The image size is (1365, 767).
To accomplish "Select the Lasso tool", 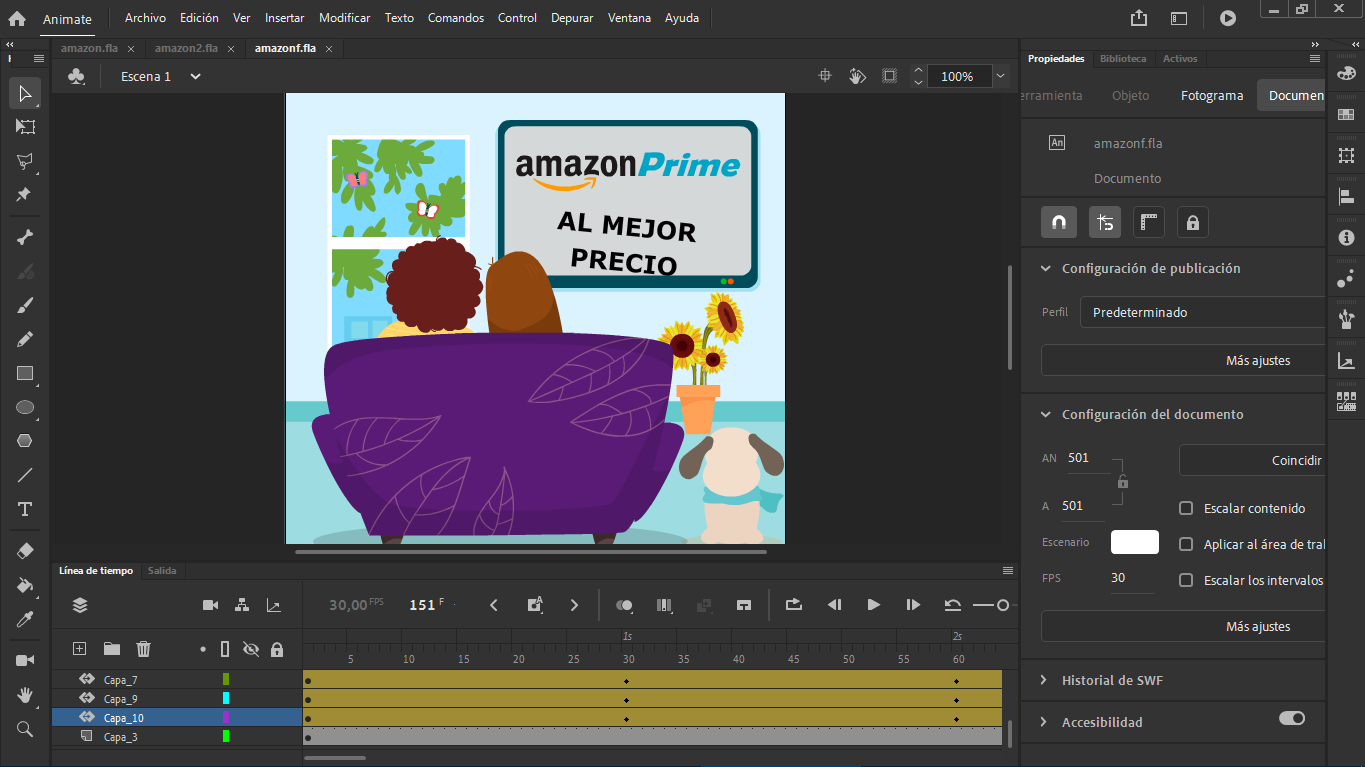I will [25, 161].
